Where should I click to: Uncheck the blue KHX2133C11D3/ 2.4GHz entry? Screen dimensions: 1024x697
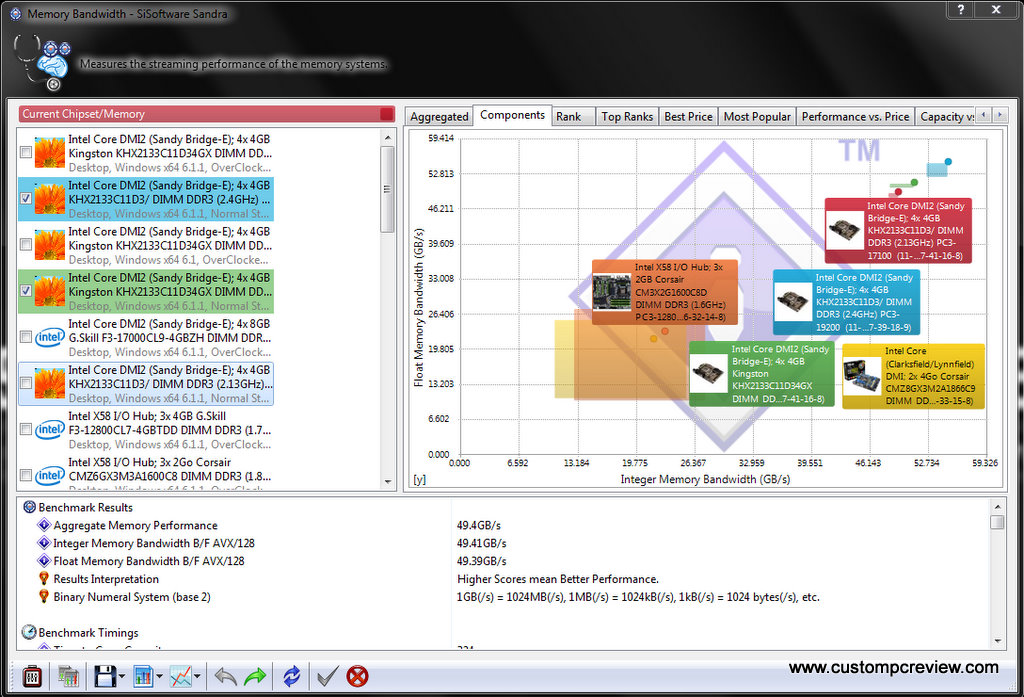pyautogui.click(x=26, y=198)
